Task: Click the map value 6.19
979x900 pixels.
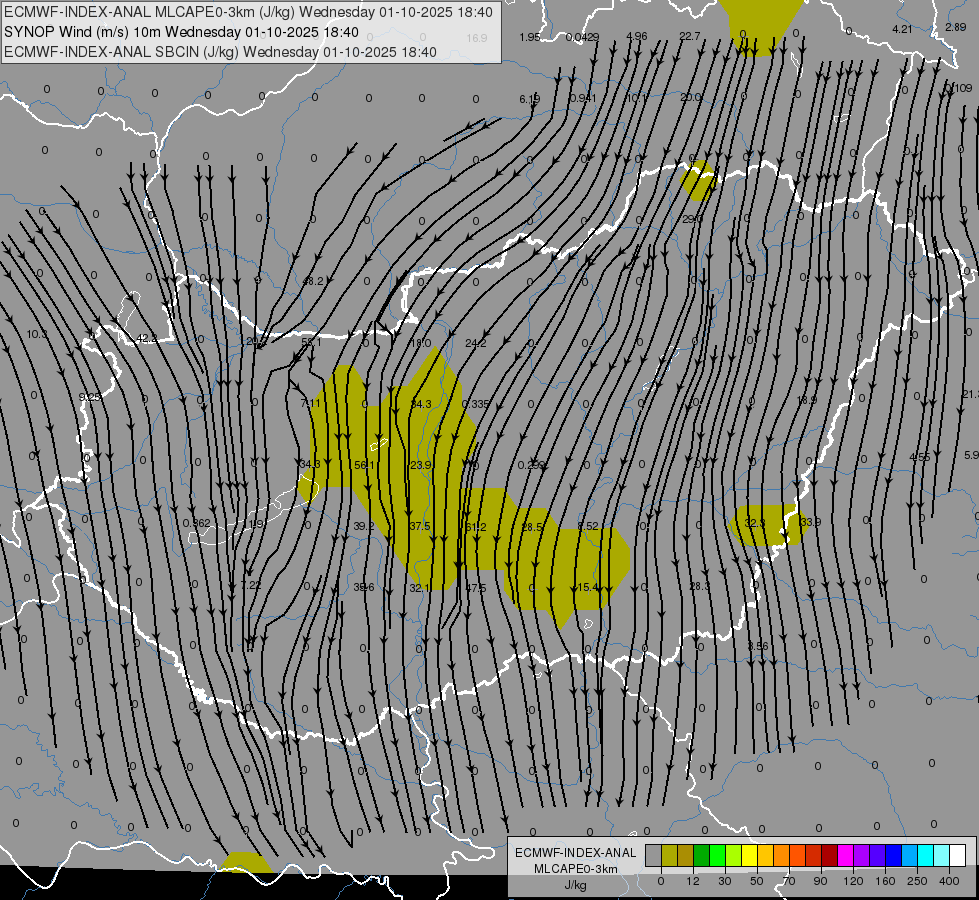Action: (x=529, y=99)
